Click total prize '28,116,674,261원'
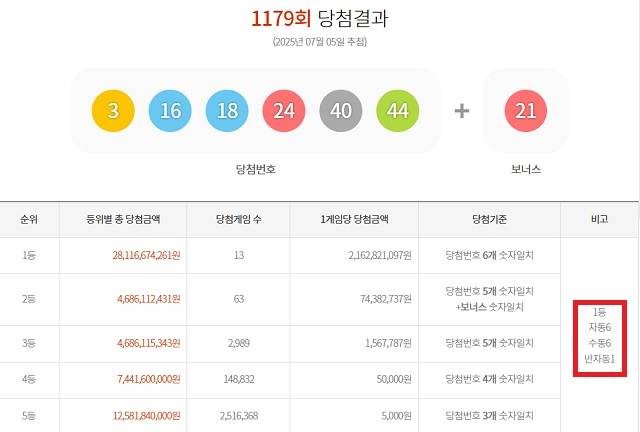This screenshot has height=432, width=640. pyautogui.click(x=147, y=255)
